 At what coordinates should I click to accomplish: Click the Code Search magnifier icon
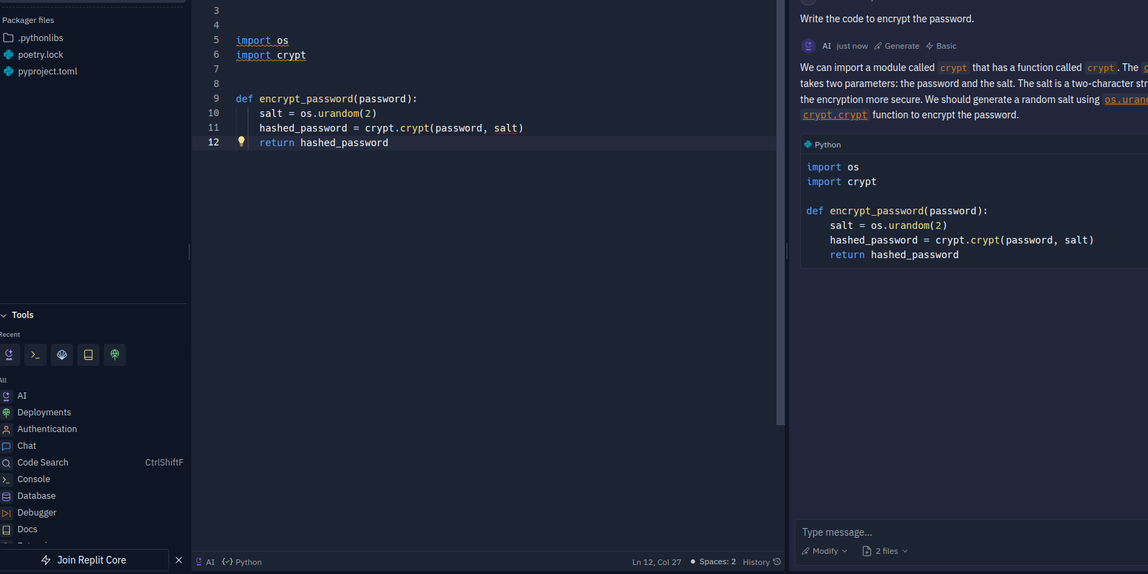coord(6,463)
